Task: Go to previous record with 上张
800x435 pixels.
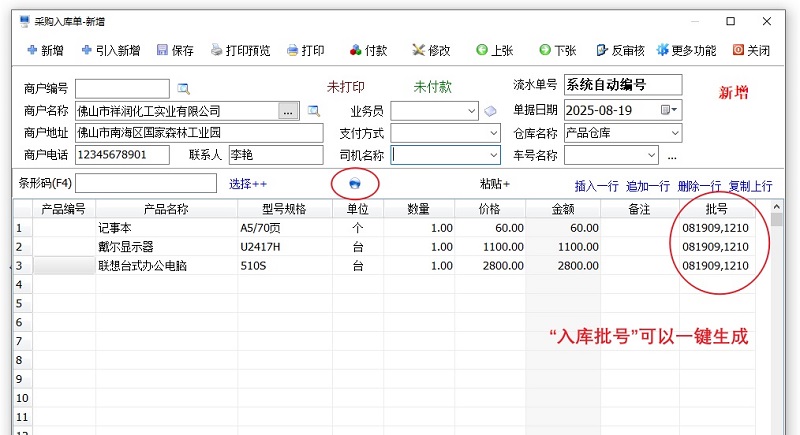Action: [x=495, y=50]
